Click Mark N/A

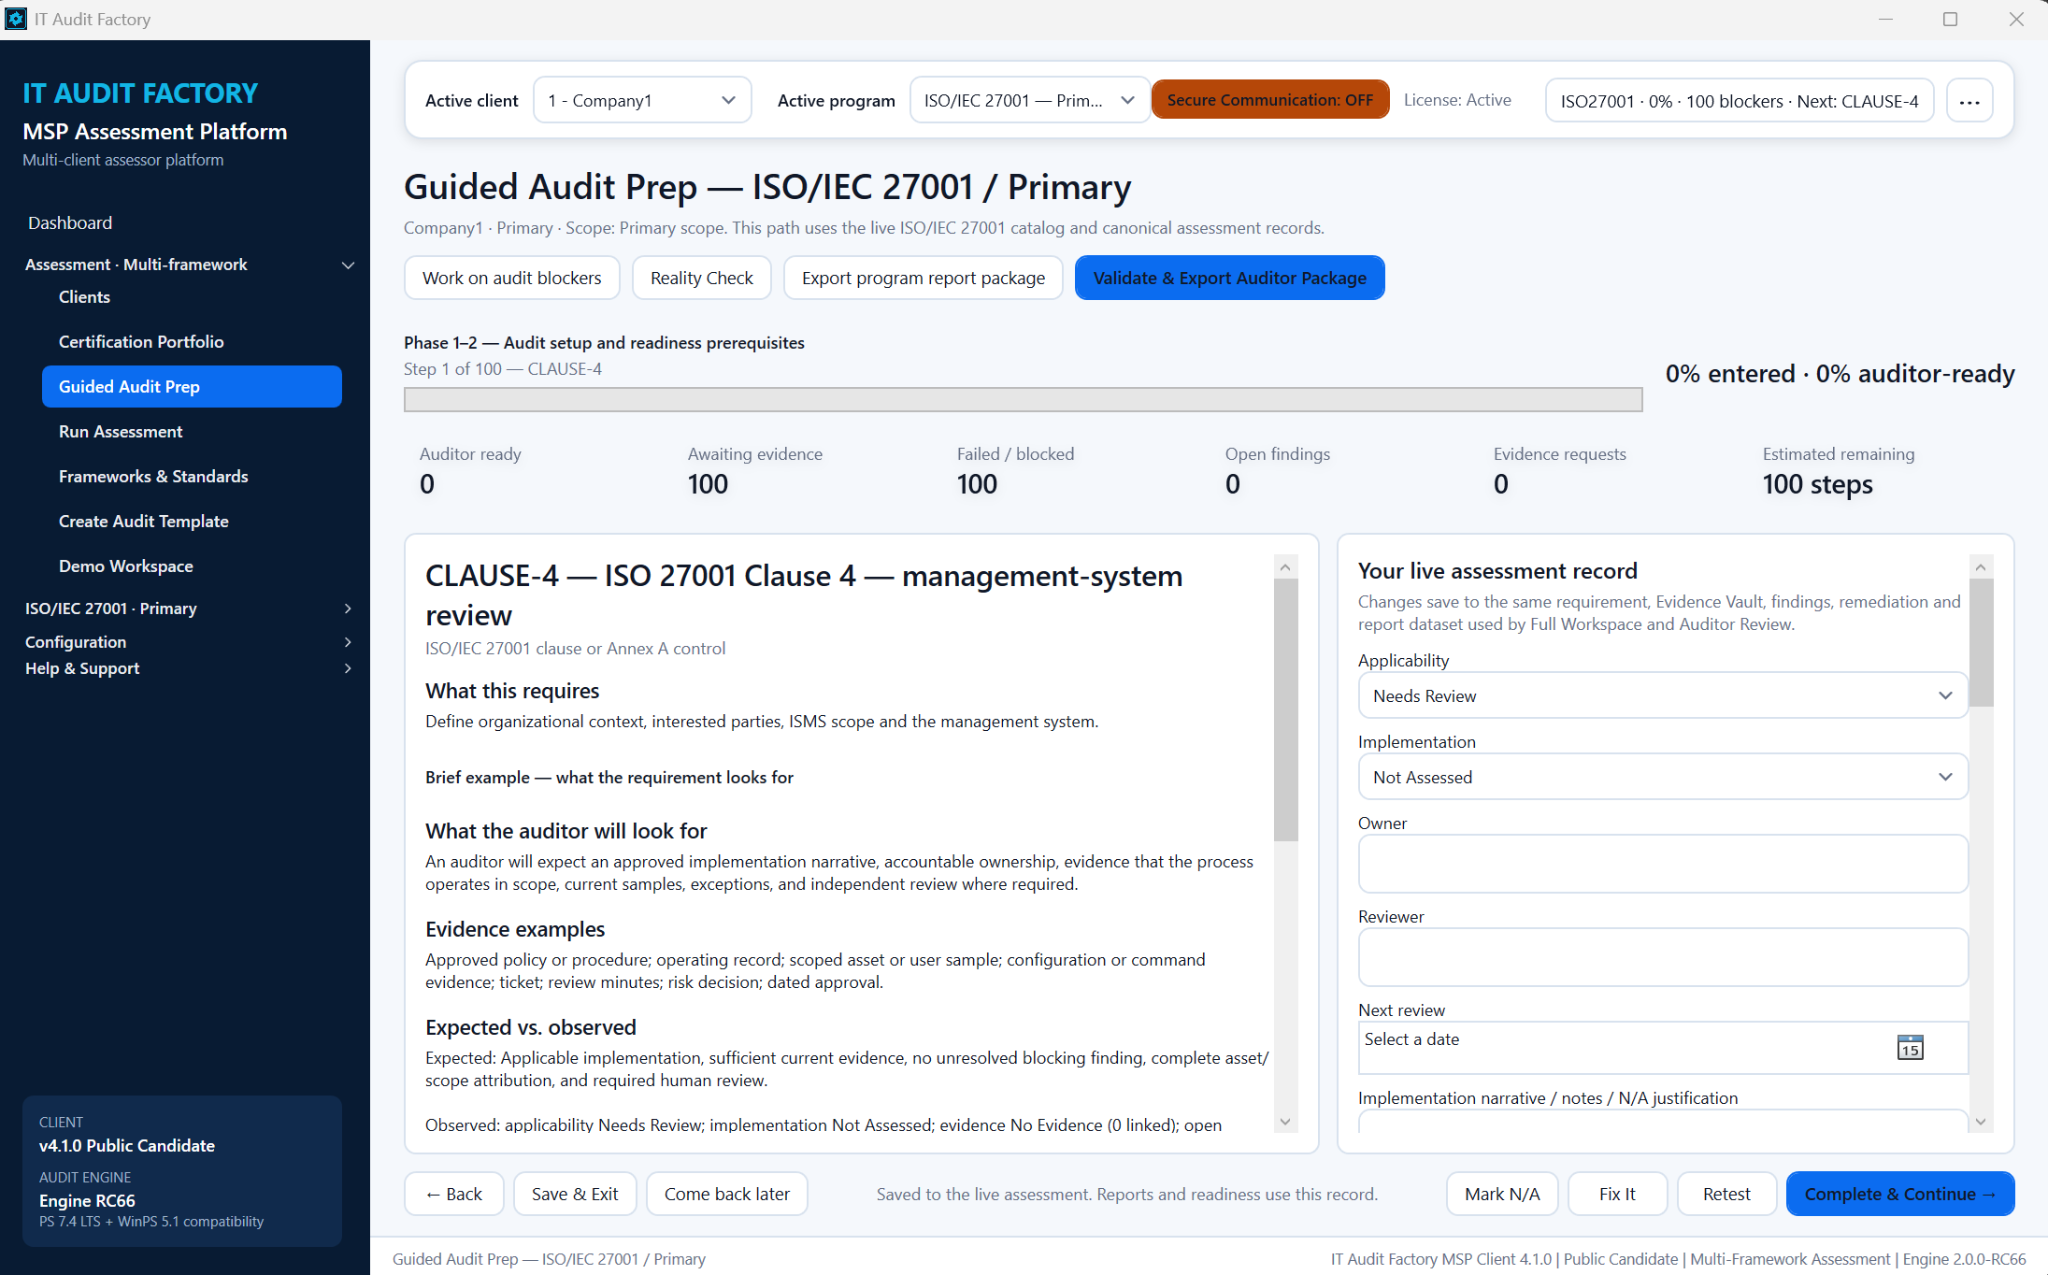click(x=1502, y=1194)
